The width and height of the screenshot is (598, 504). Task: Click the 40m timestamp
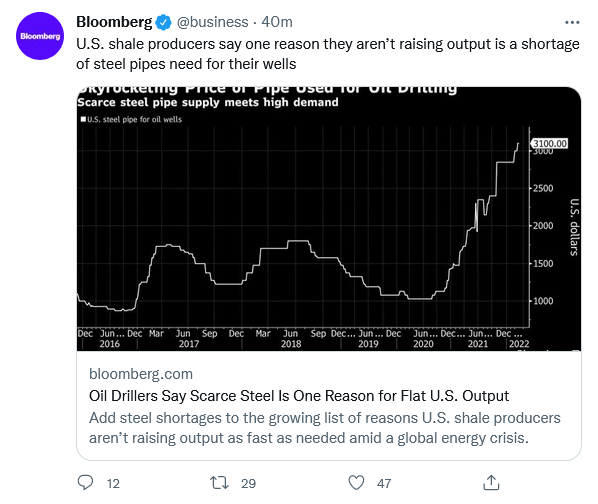click(x=277, y=22)
